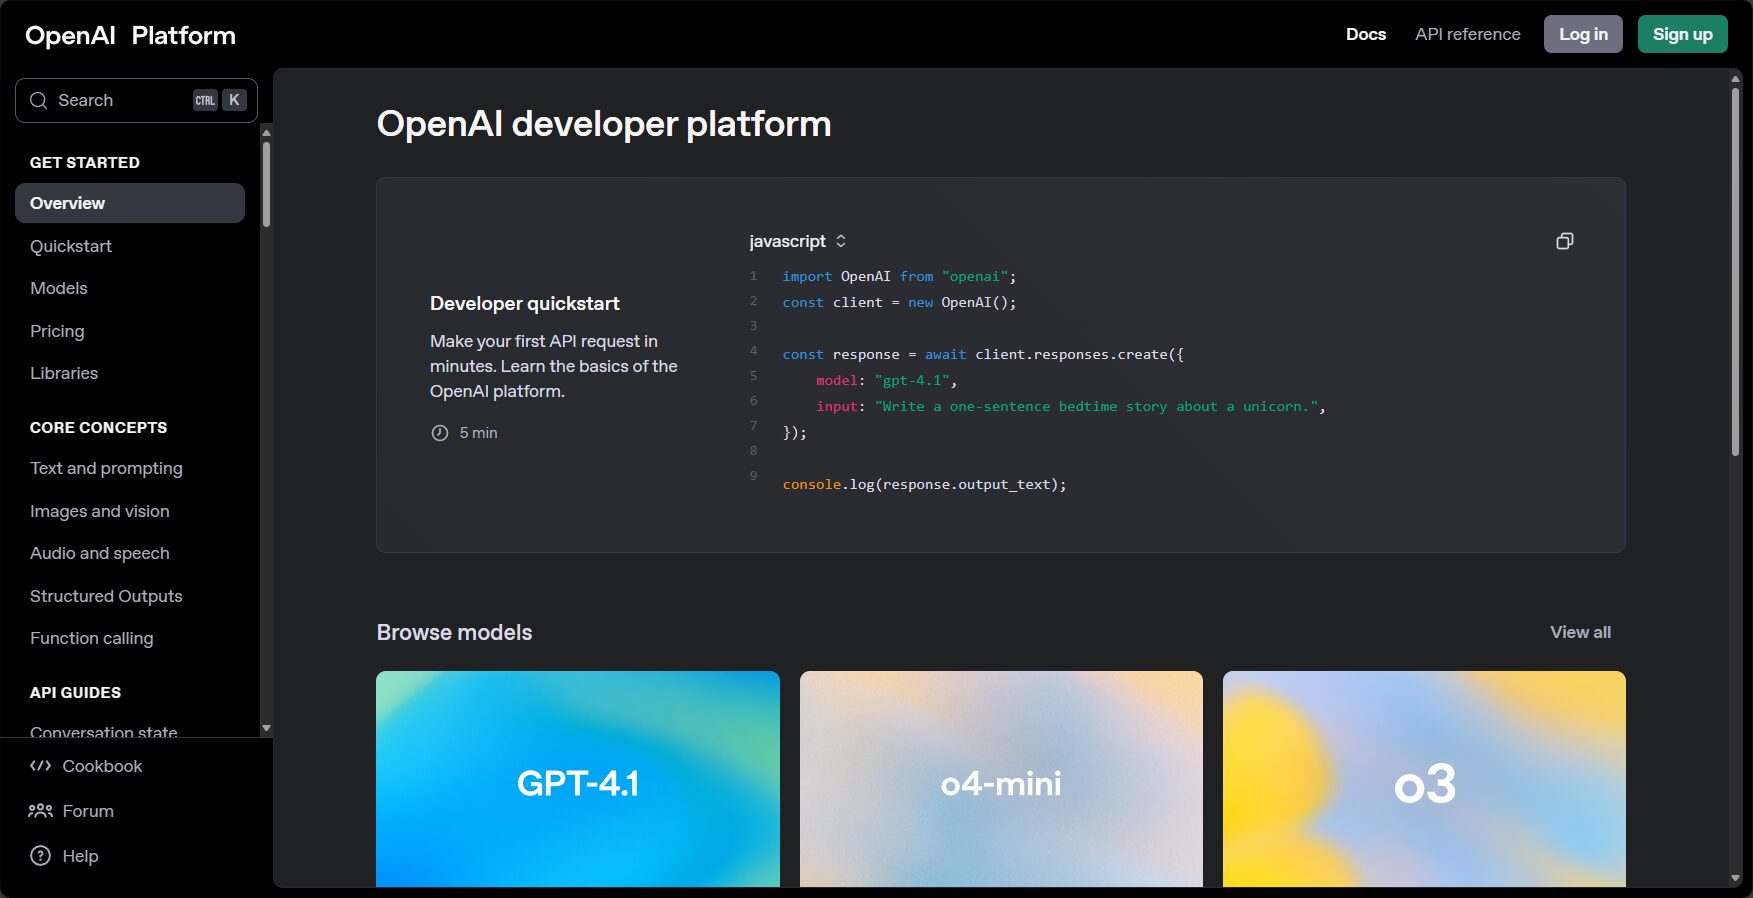This screenshot has width=1753, height=898.
Task: Click the Help question mark icon
Action: point(40,856)
